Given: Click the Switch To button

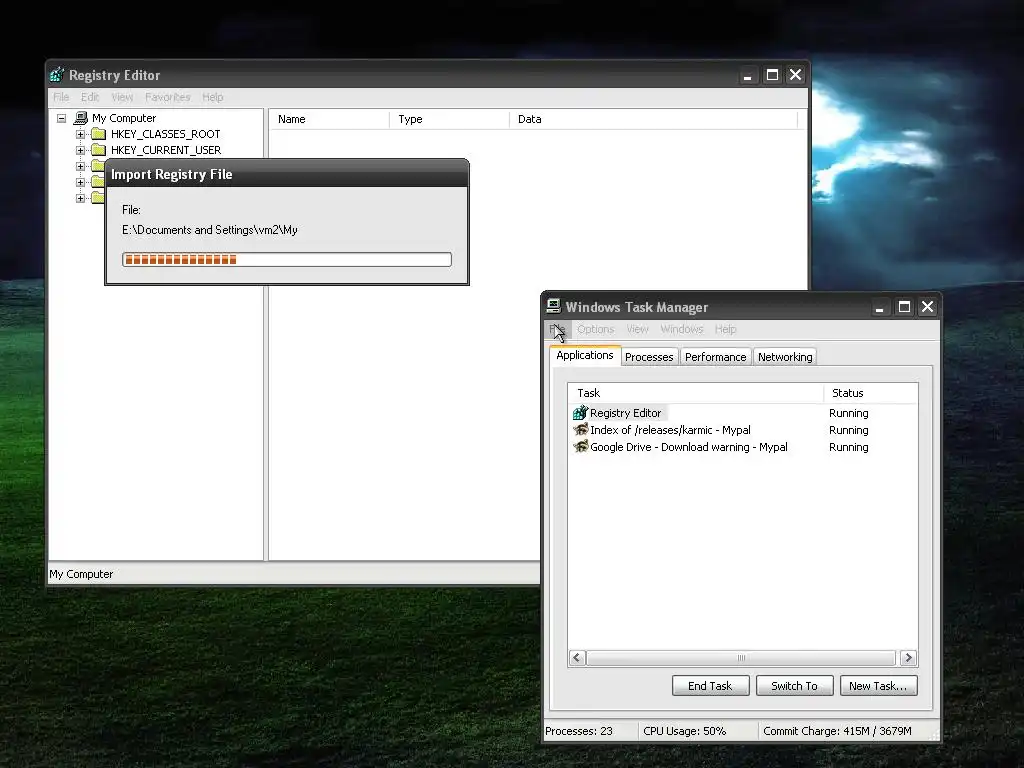Looking at the screenshot, I should [x=794, y=686].
